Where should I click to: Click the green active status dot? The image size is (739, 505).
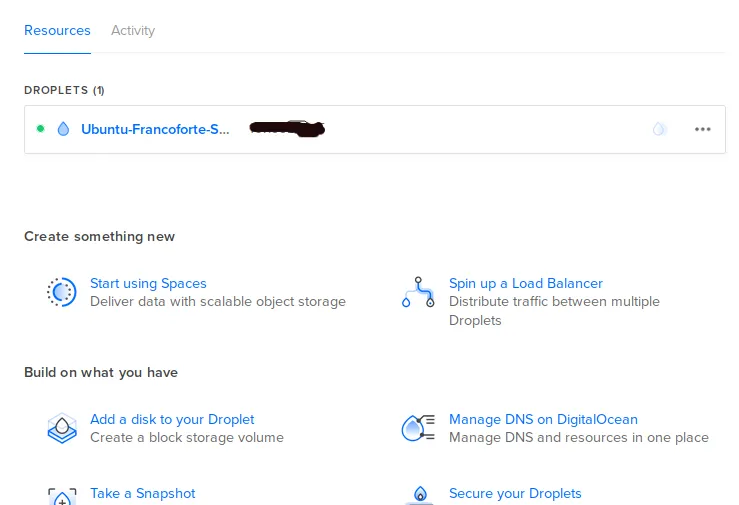pos(41,129)
